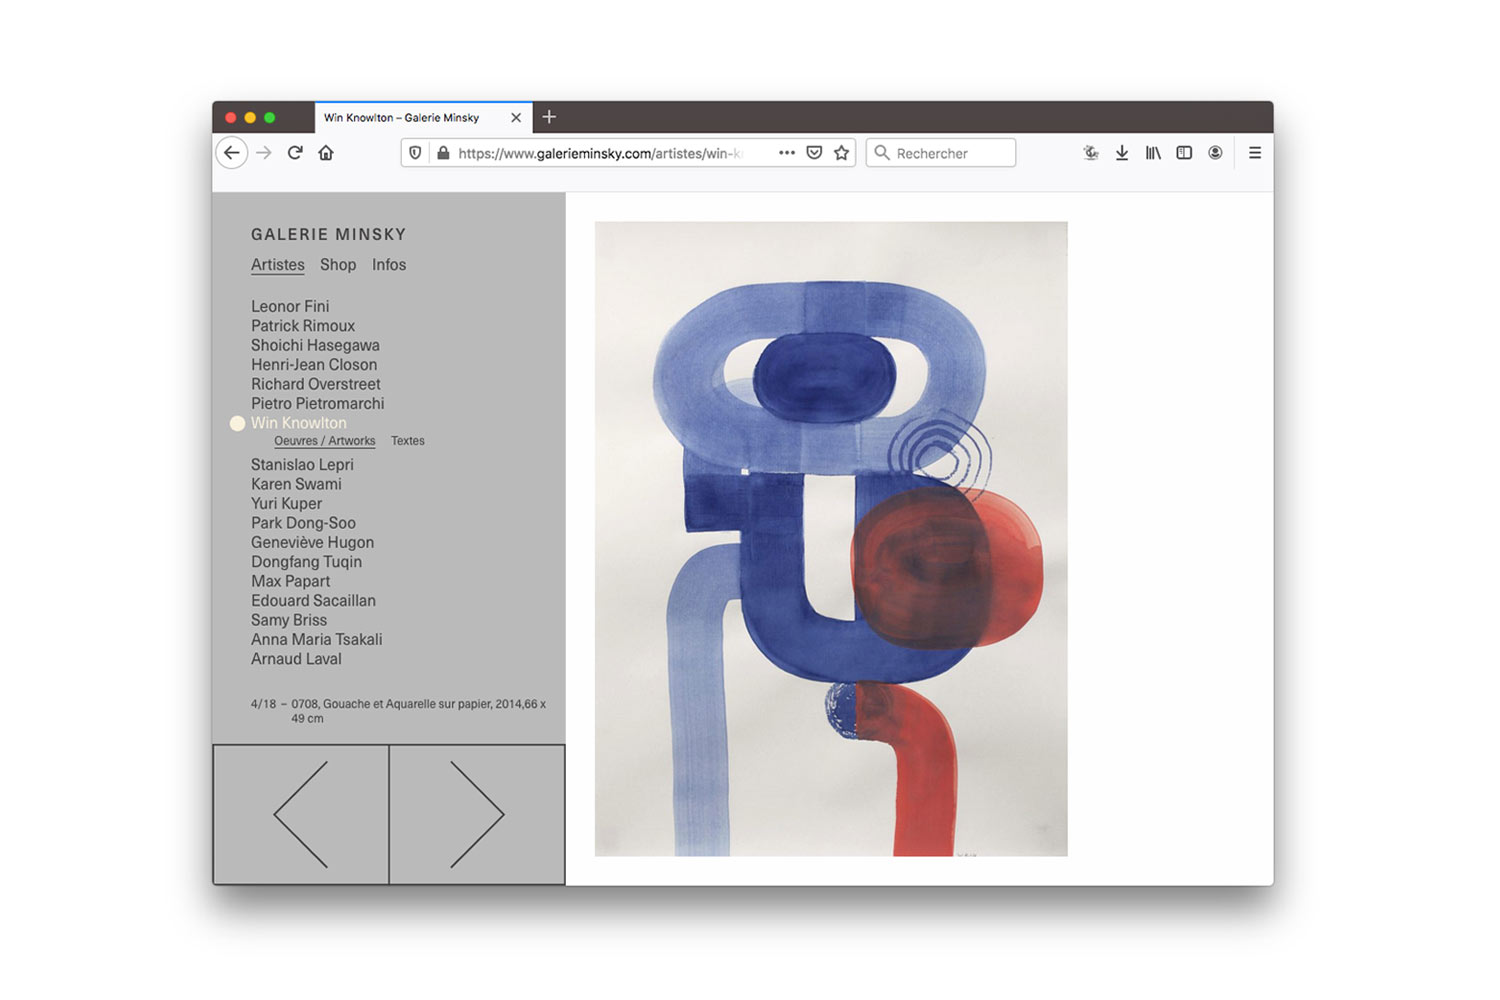Open page actions three-dot menu
Screen dimensions: 1500x1000
(x=787, y=153)
